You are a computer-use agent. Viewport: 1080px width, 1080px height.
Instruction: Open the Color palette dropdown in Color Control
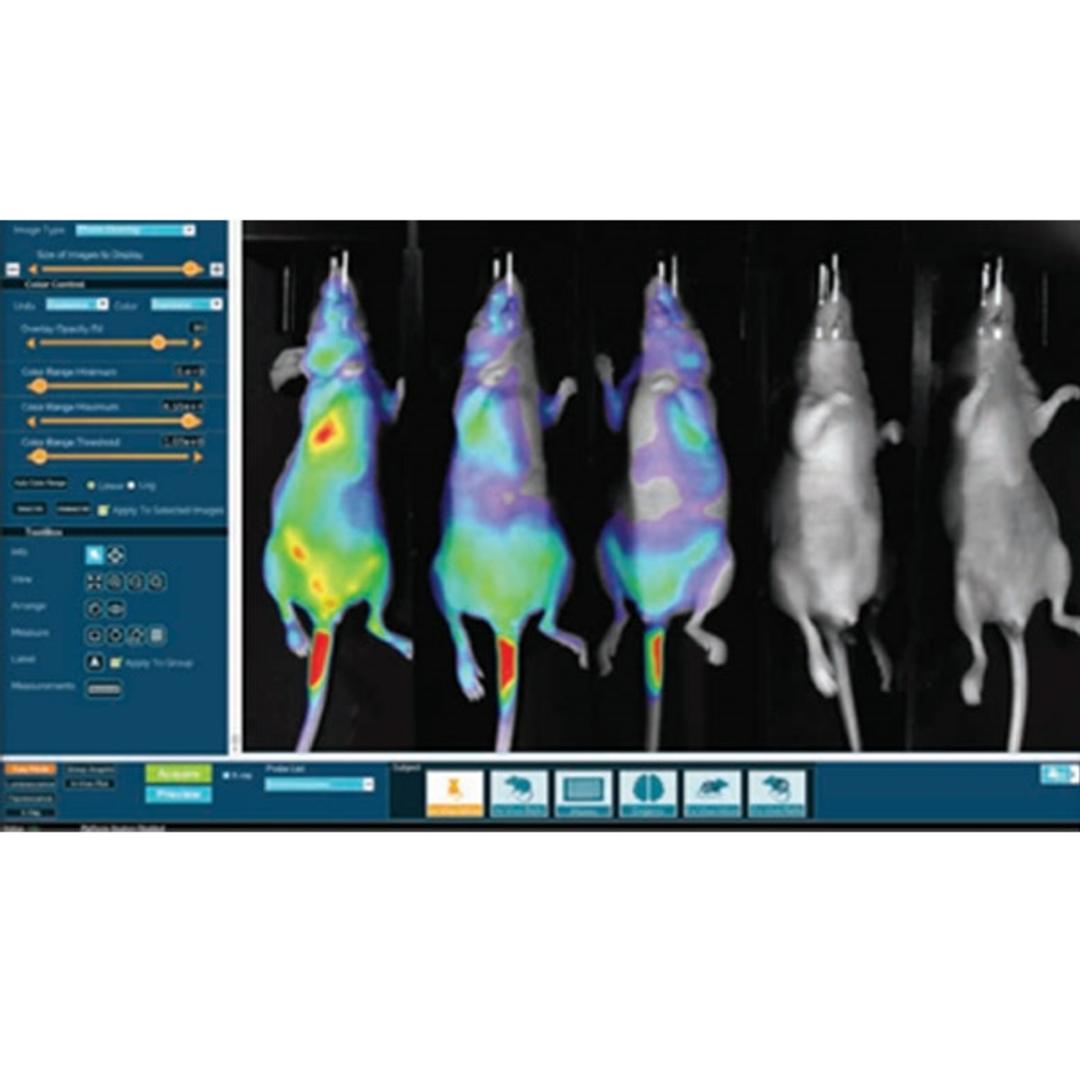[x=185, y=304]
